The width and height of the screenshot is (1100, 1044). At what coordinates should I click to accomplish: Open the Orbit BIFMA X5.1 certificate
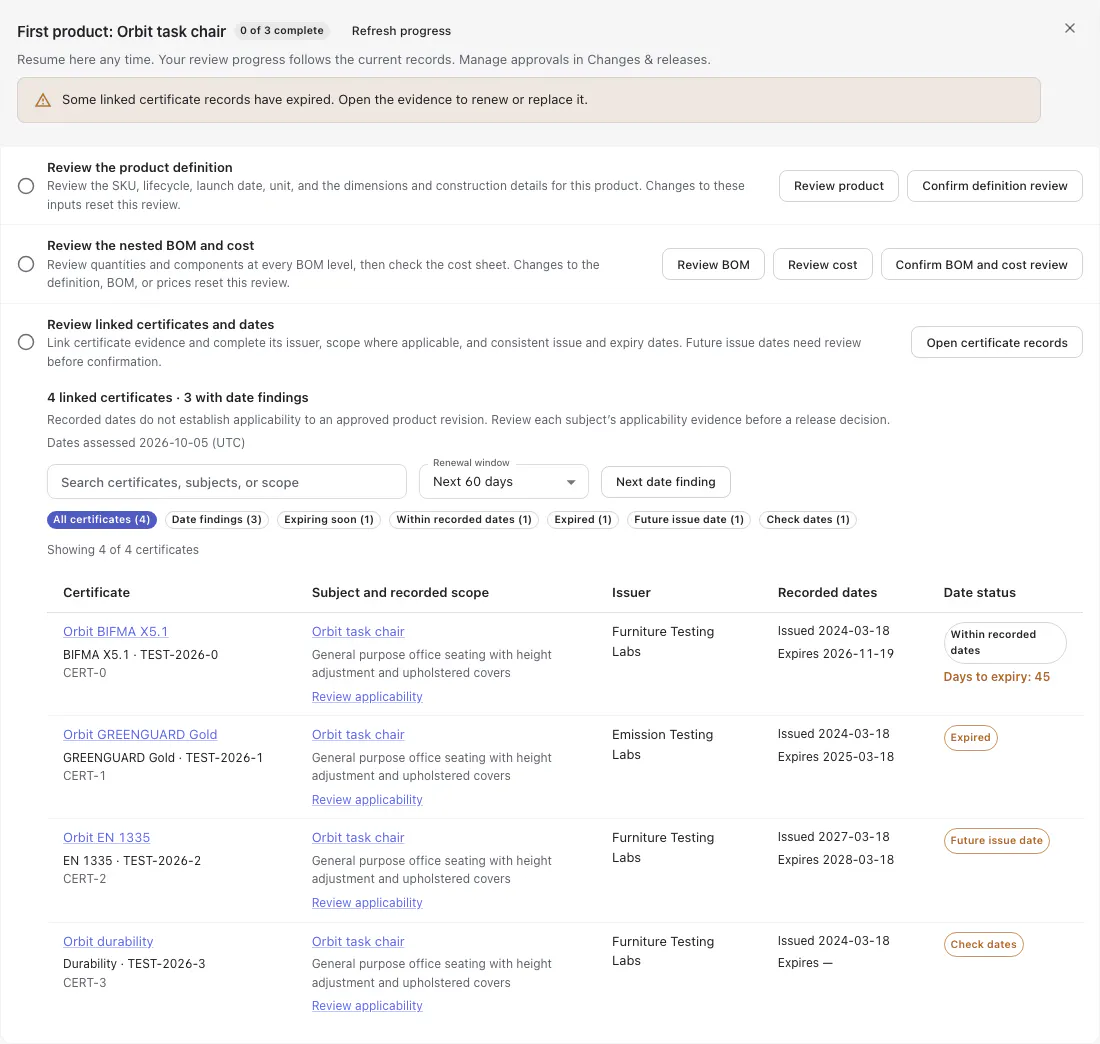coord(116,631)
